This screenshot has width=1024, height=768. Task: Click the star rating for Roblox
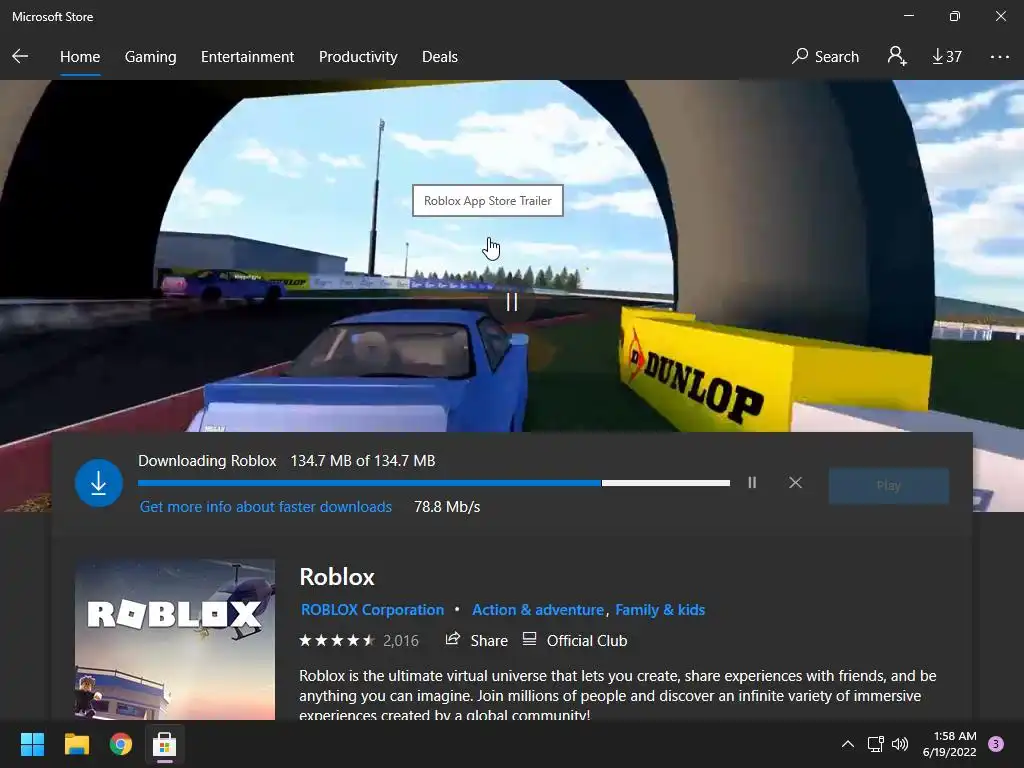coord(336,641)
